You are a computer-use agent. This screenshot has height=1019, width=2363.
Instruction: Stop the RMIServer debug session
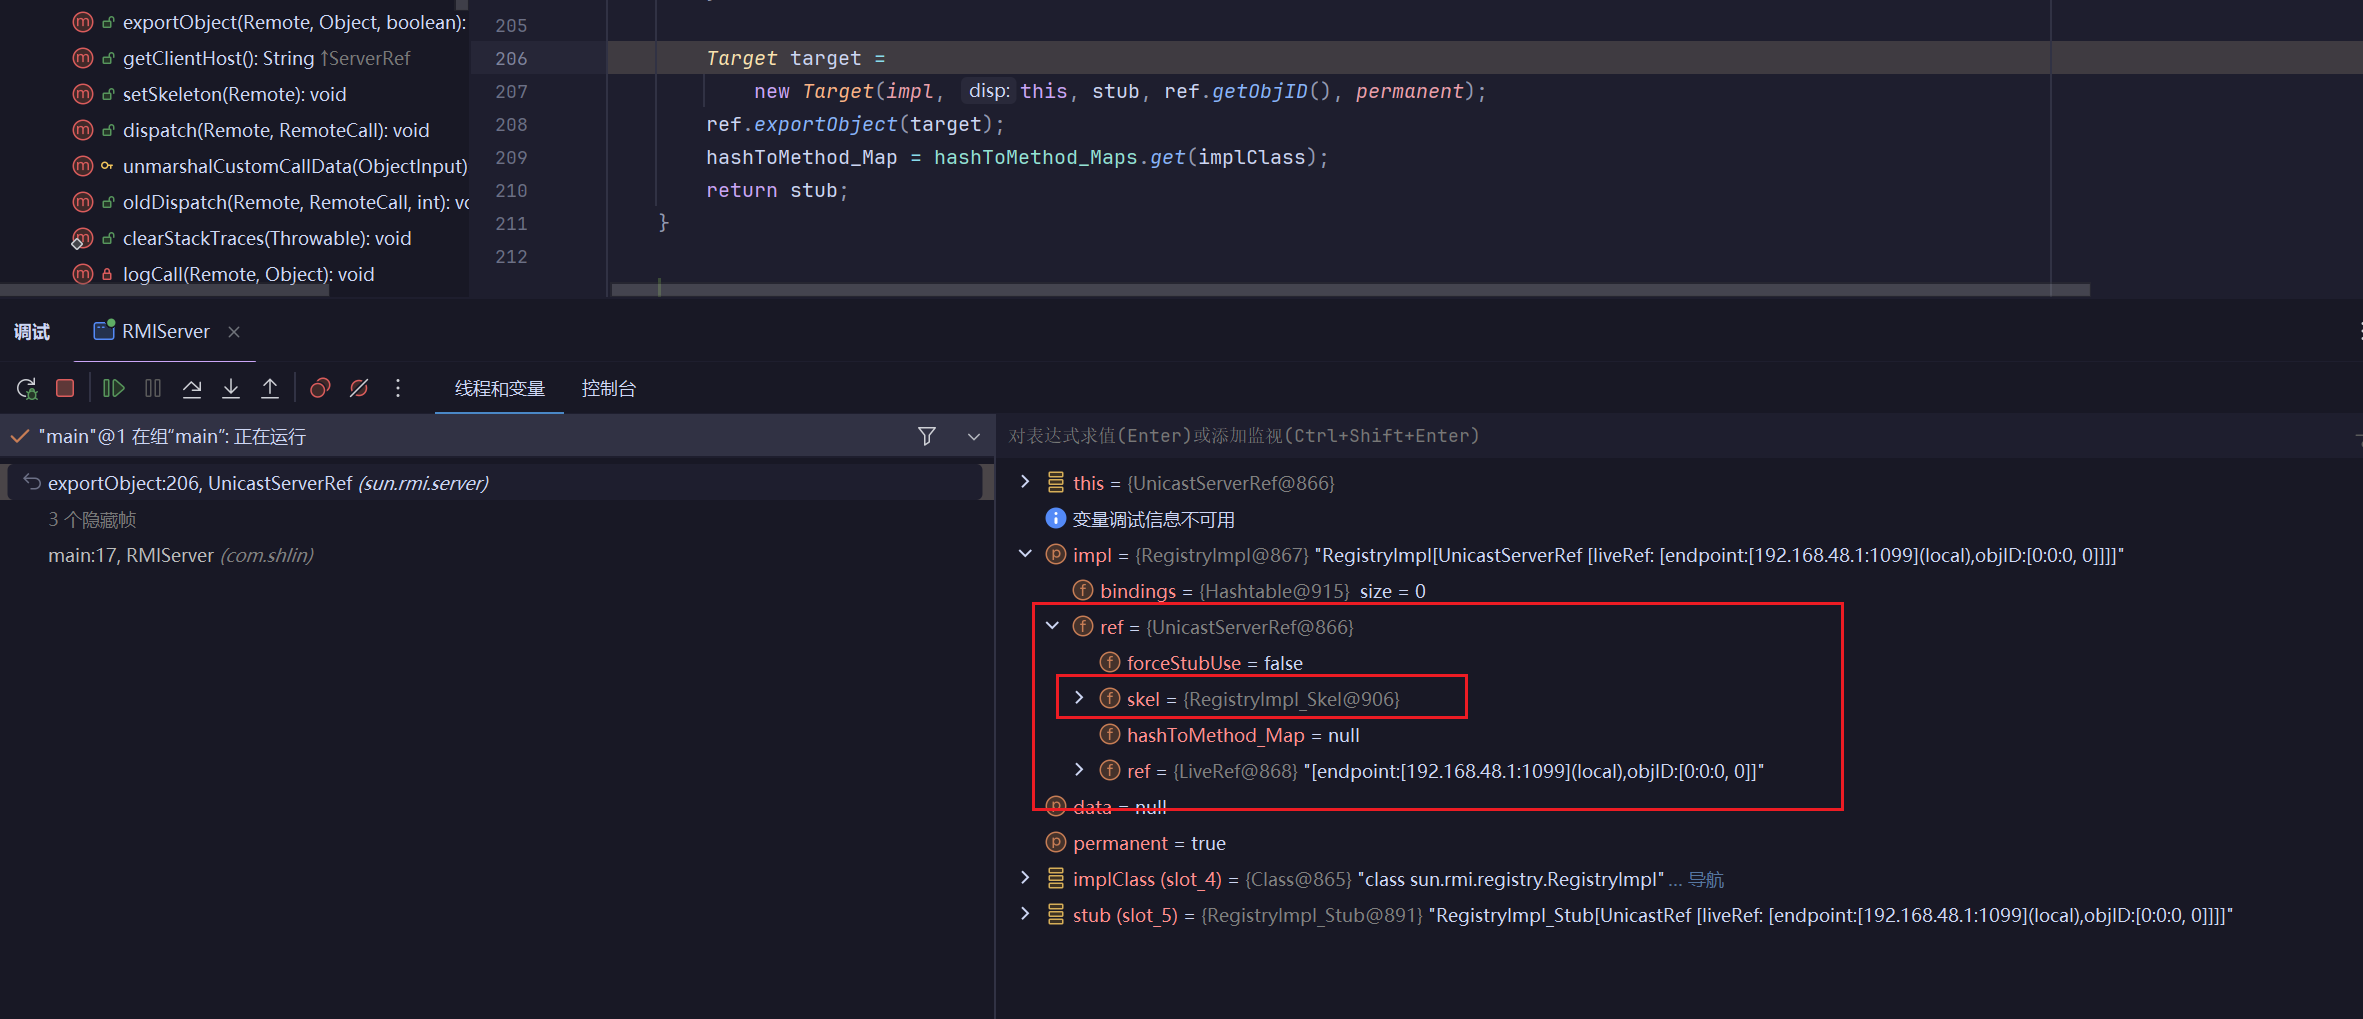(65, 388)
